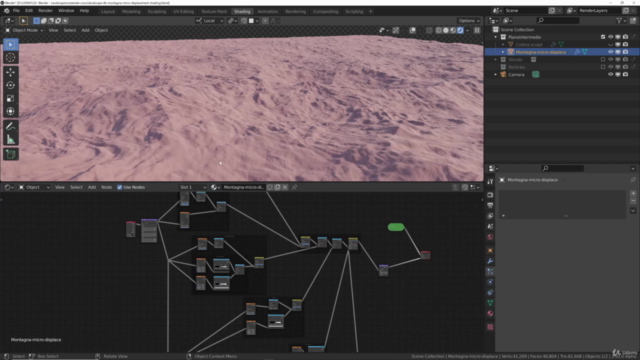
Task: Select the Move tool in the viewport toolbar
Action: pyautogui.click(x=11, y=72)
